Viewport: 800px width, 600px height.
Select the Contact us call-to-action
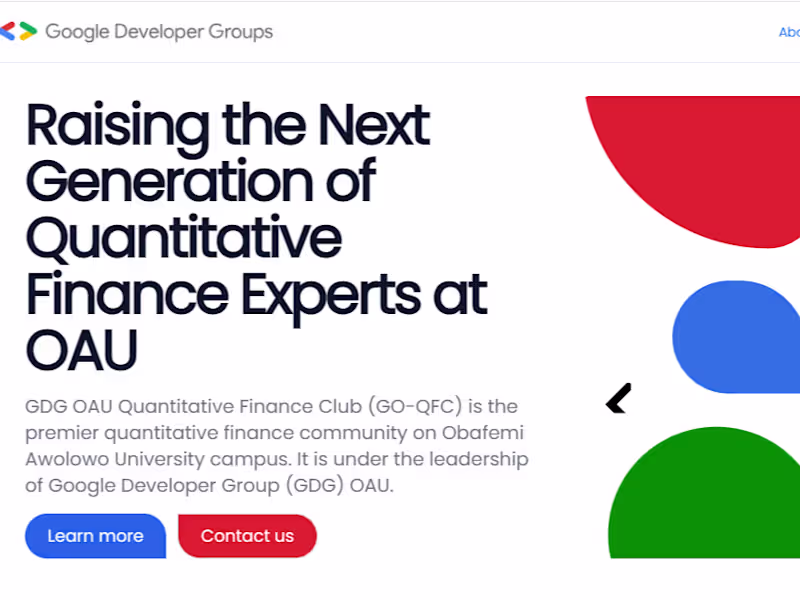(247, 536)
